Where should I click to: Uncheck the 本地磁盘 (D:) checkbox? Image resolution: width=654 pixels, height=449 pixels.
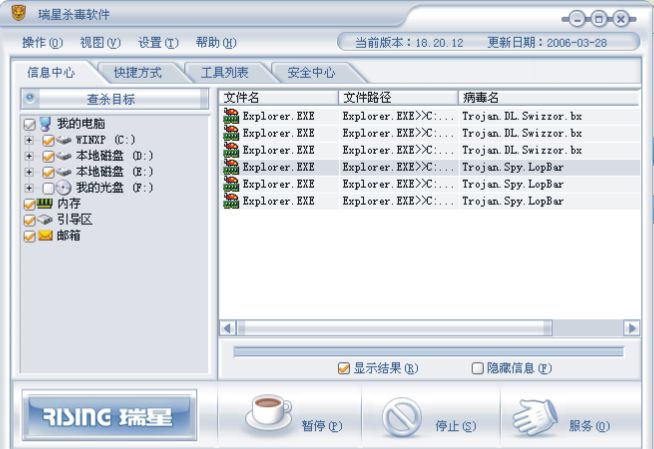48,156
